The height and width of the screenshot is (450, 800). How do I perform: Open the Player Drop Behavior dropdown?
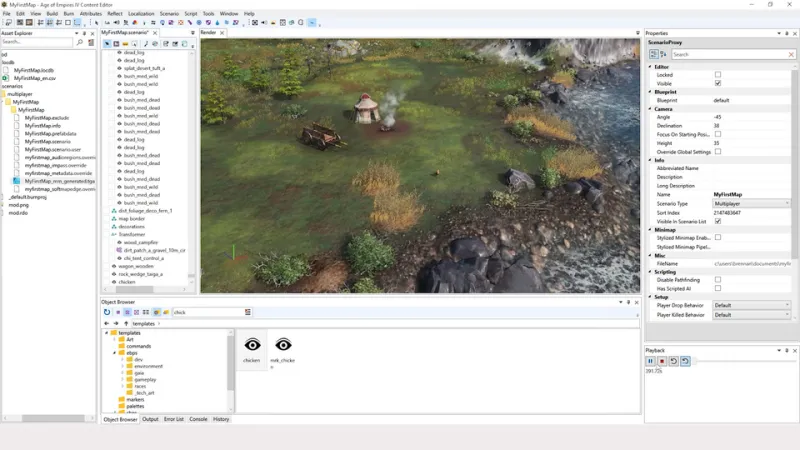[x=752, y=305]
